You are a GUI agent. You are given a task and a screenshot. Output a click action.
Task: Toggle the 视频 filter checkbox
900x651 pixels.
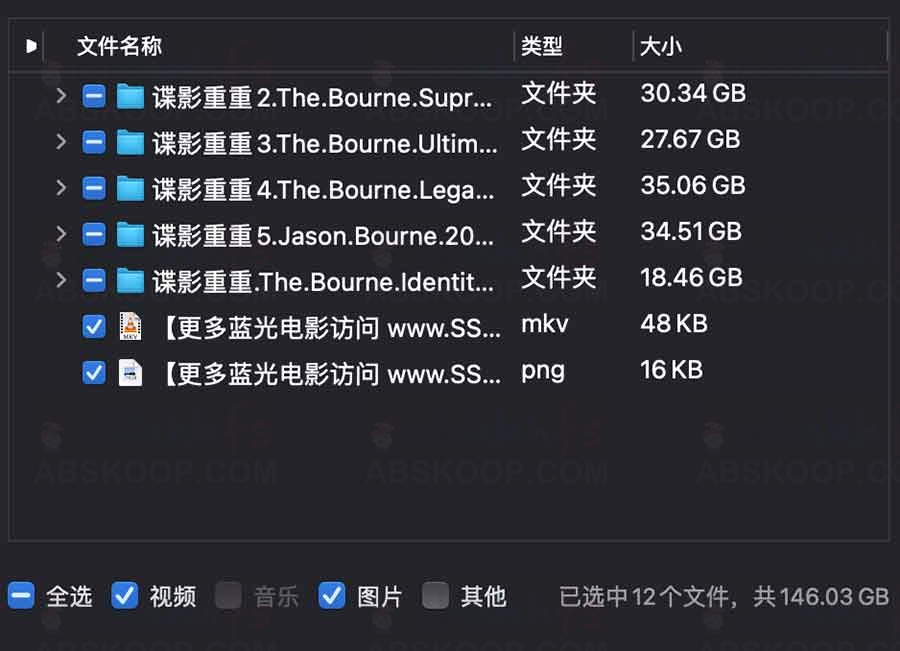pyautogui.click(x=125, y=595)
